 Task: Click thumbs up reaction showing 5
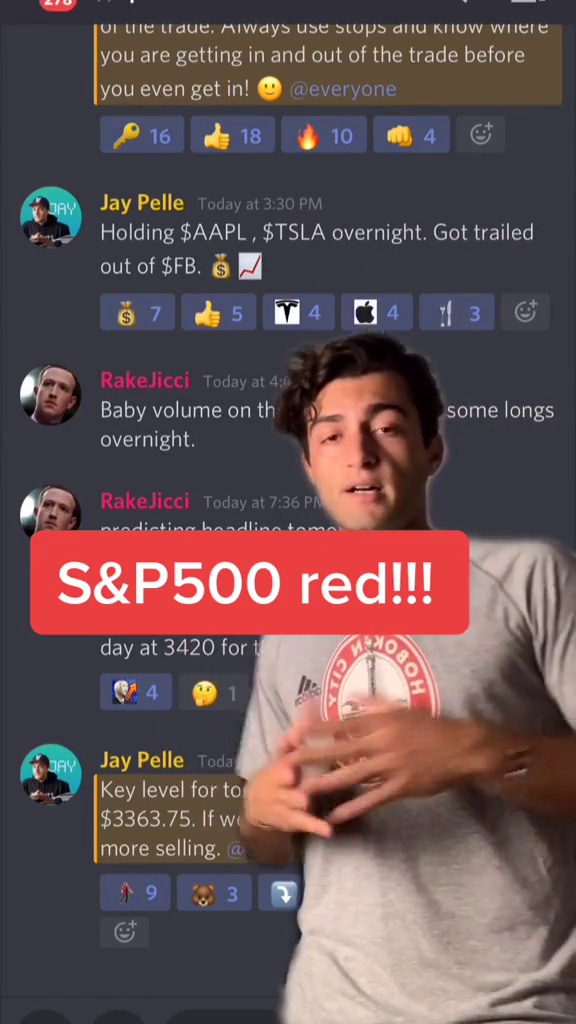pos(219,312)
